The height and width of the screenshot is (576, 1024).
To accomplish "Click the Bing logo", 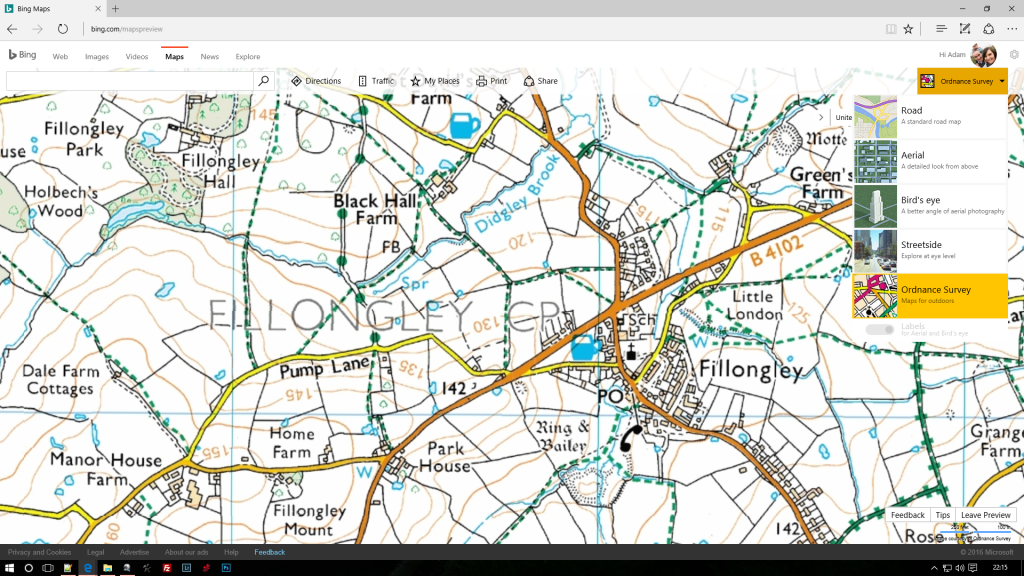I will tap(22, 56).
